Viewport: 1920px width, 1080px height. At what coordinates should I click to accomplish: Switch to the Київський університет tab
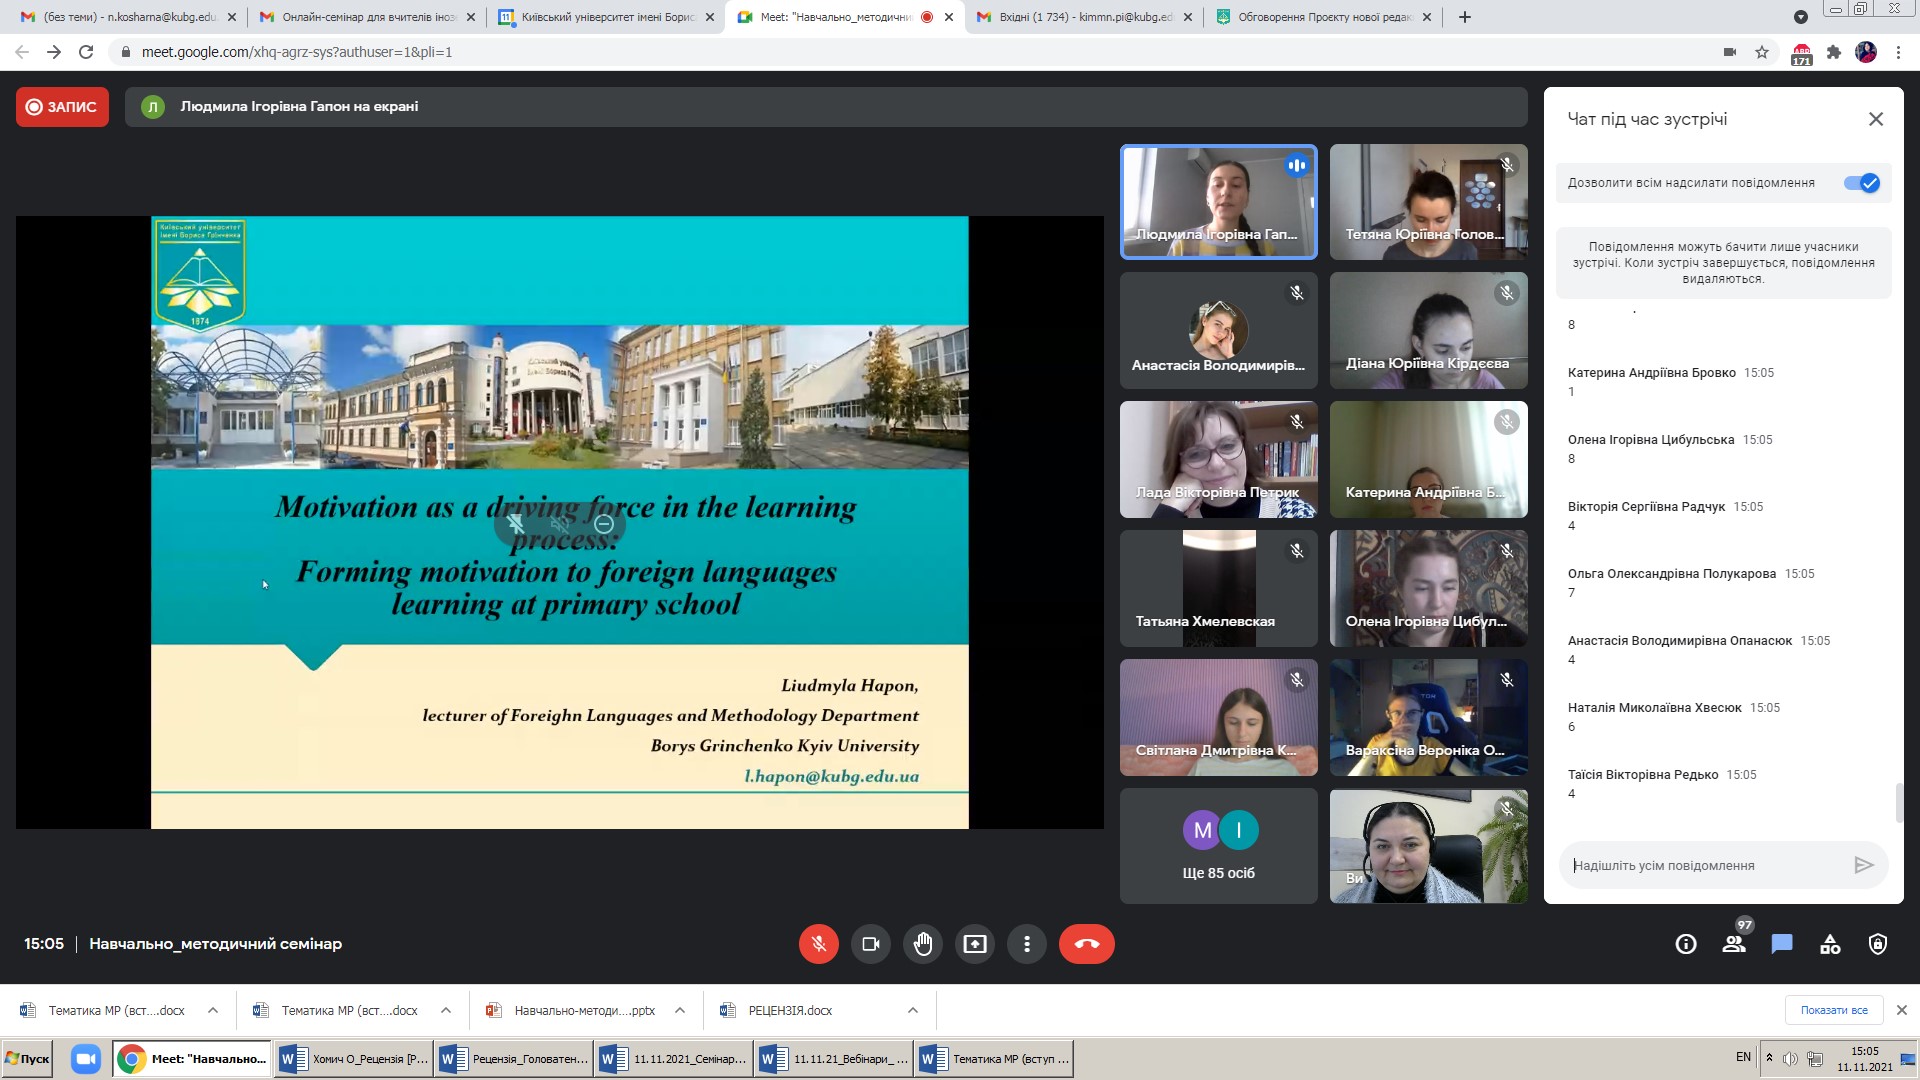606,17
